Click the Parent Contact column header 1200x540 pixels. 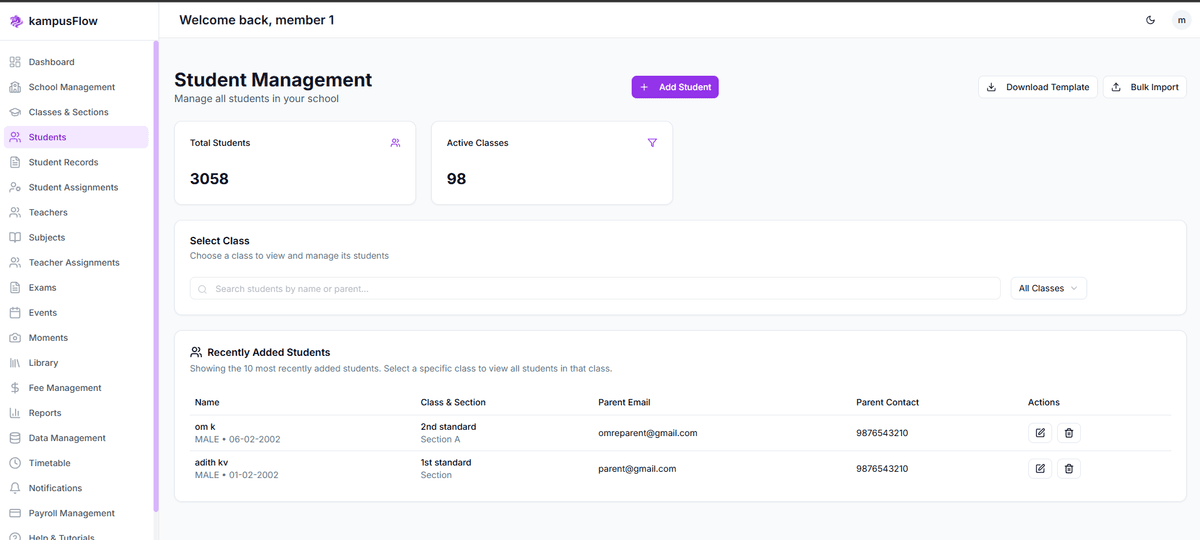coord(887,402)
